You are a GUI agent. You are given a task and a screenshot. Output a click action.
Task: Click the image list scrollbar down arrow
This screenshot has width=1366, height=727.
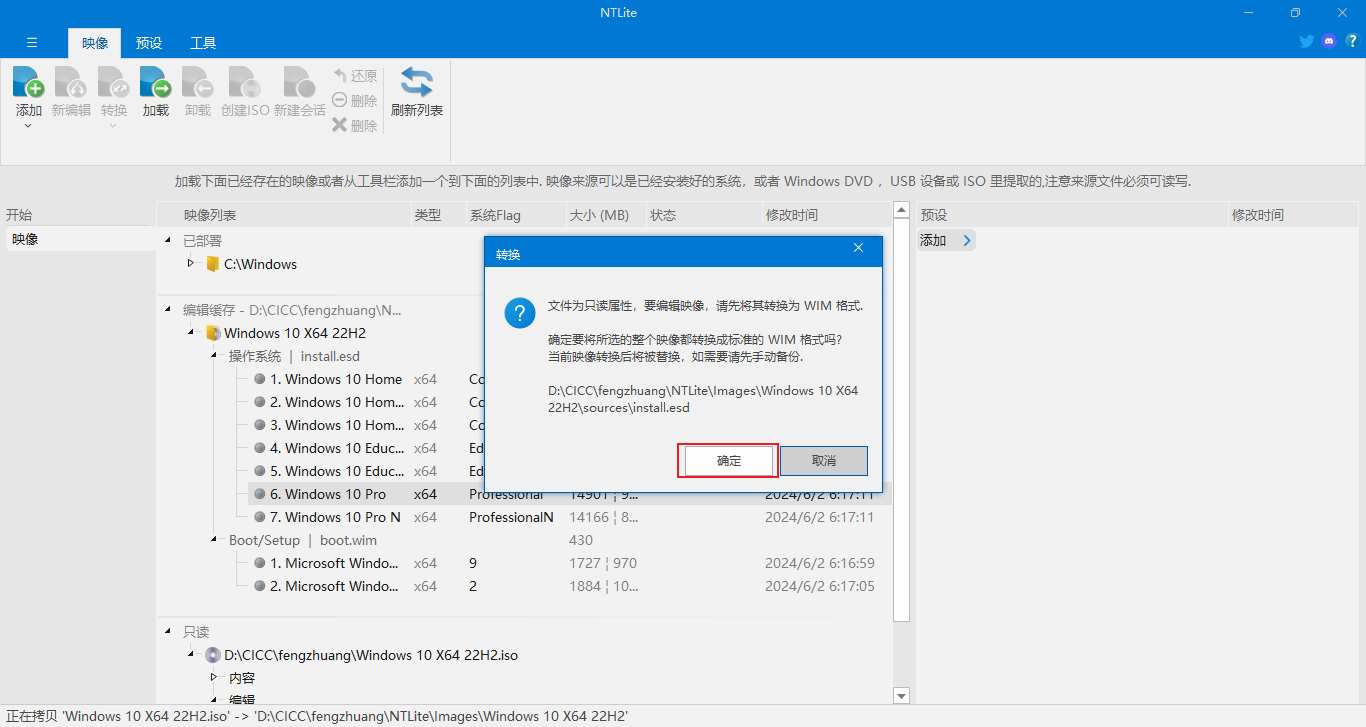tap(901, 695)
